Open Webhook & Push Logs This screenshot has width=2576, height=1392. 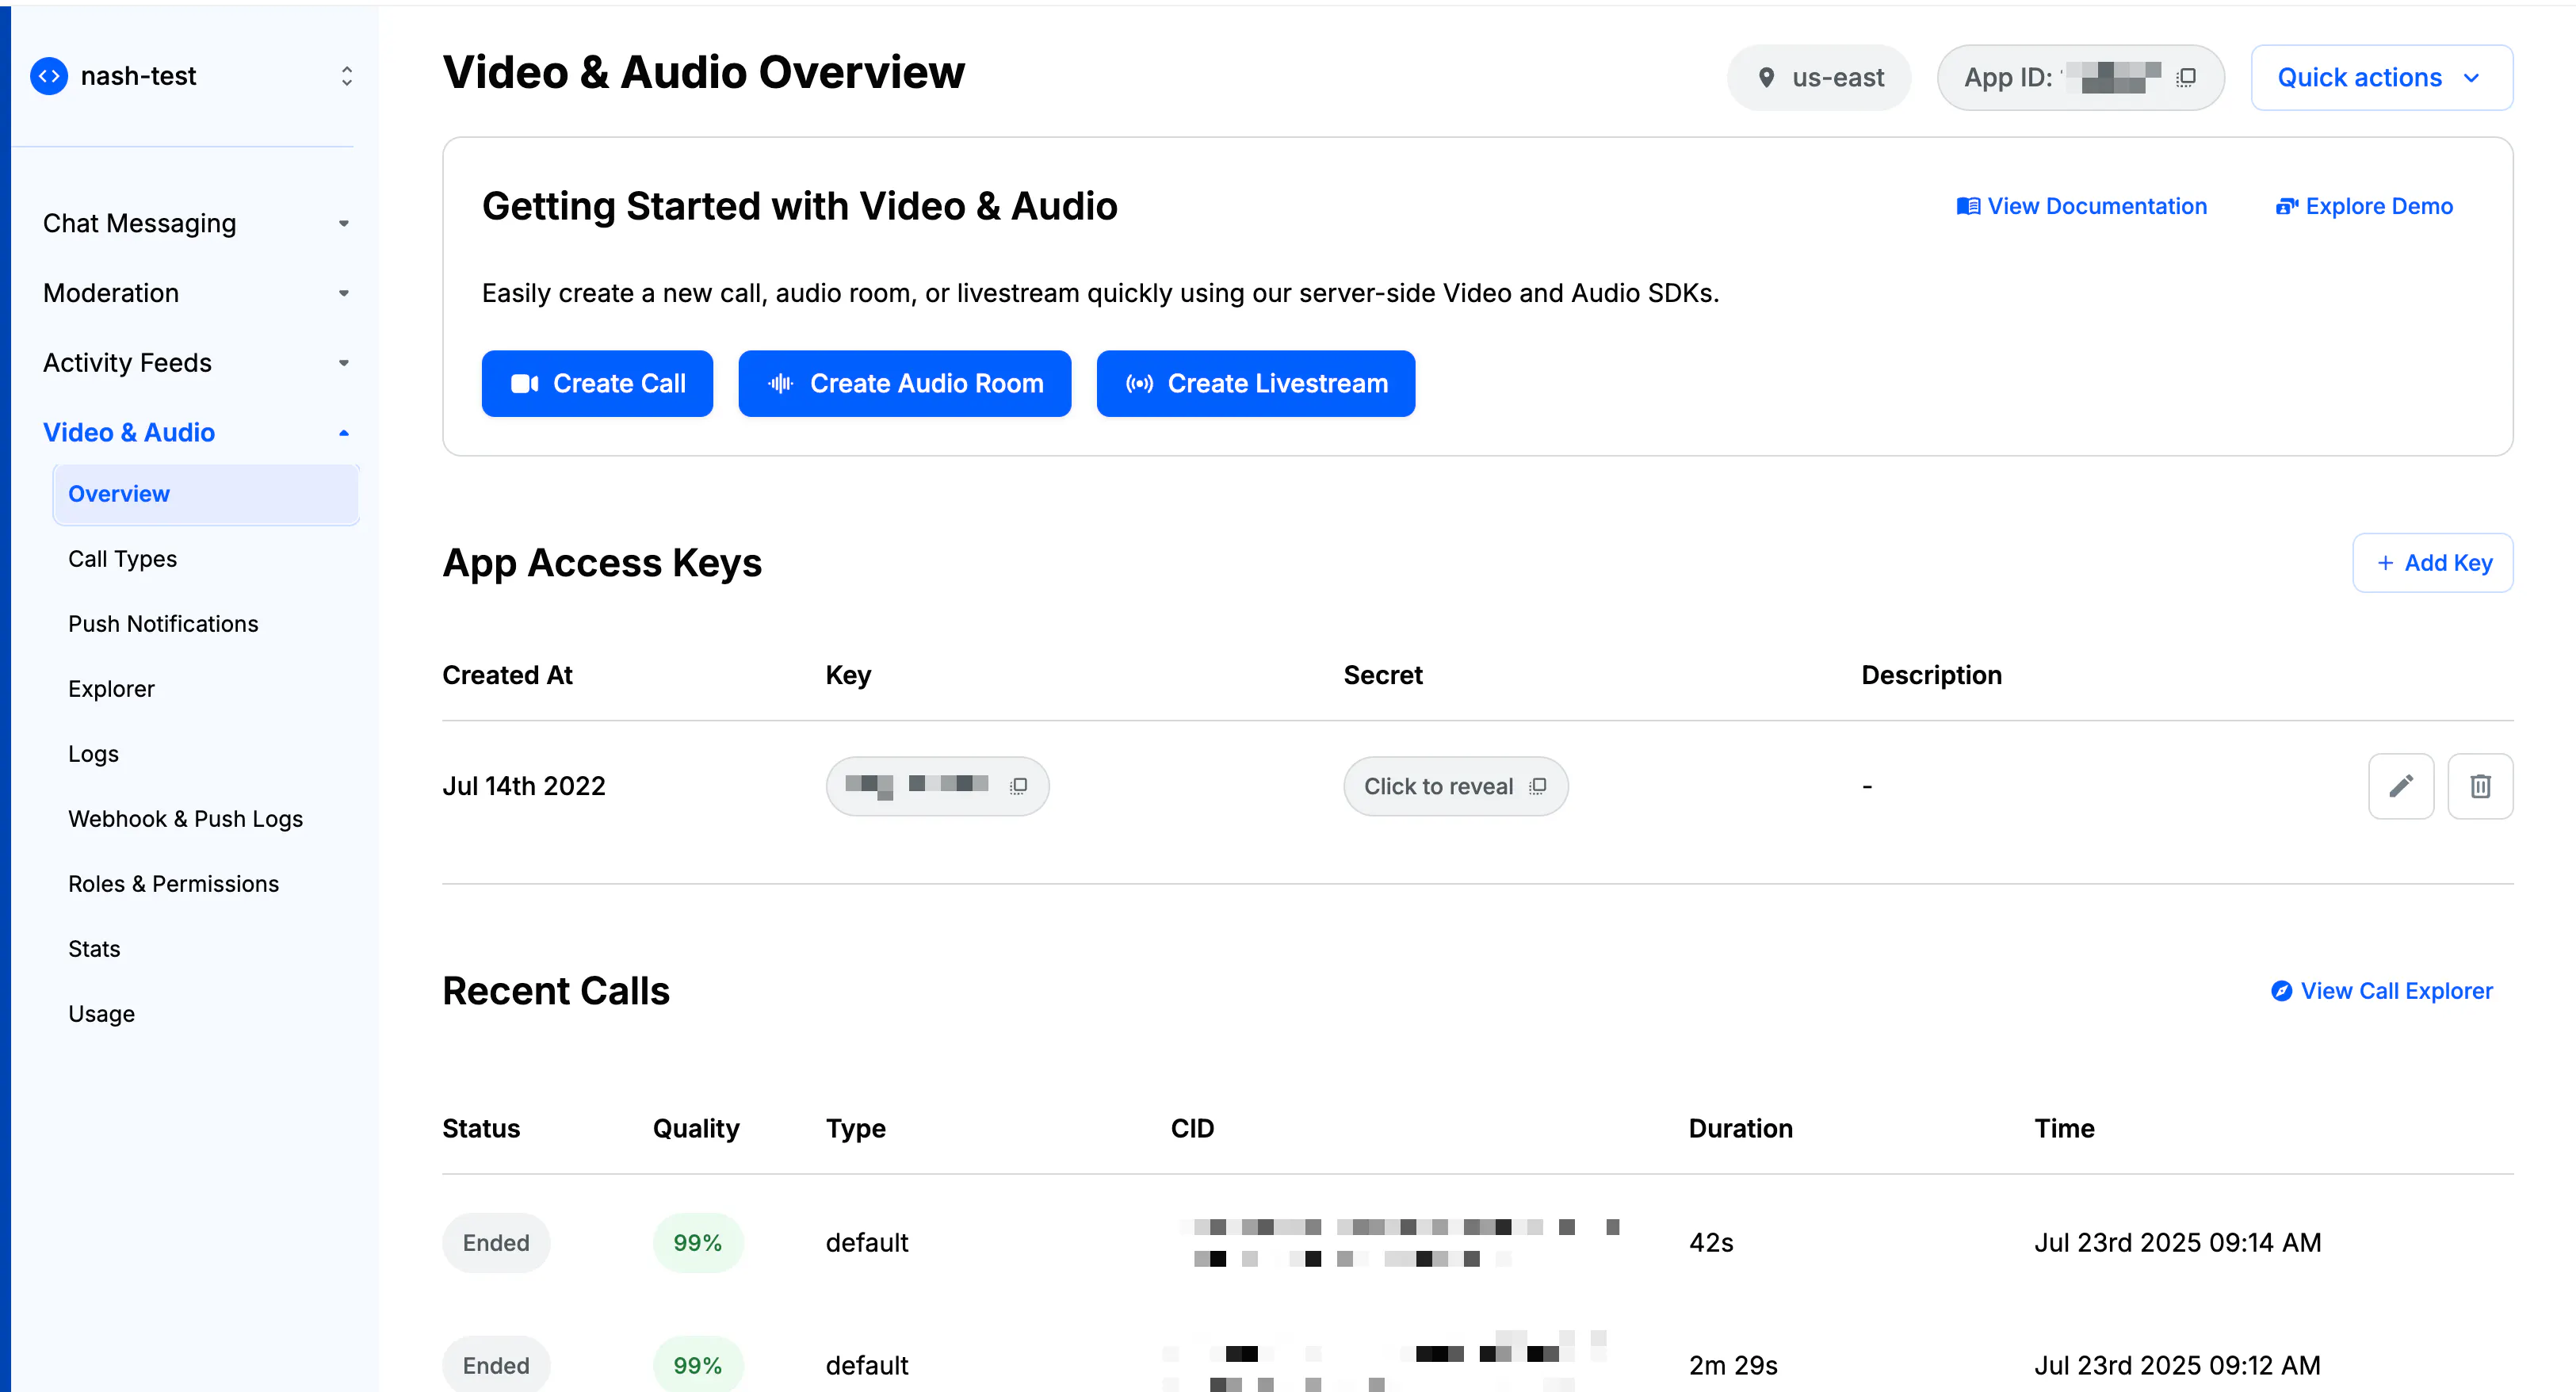[x=185, y=819]
